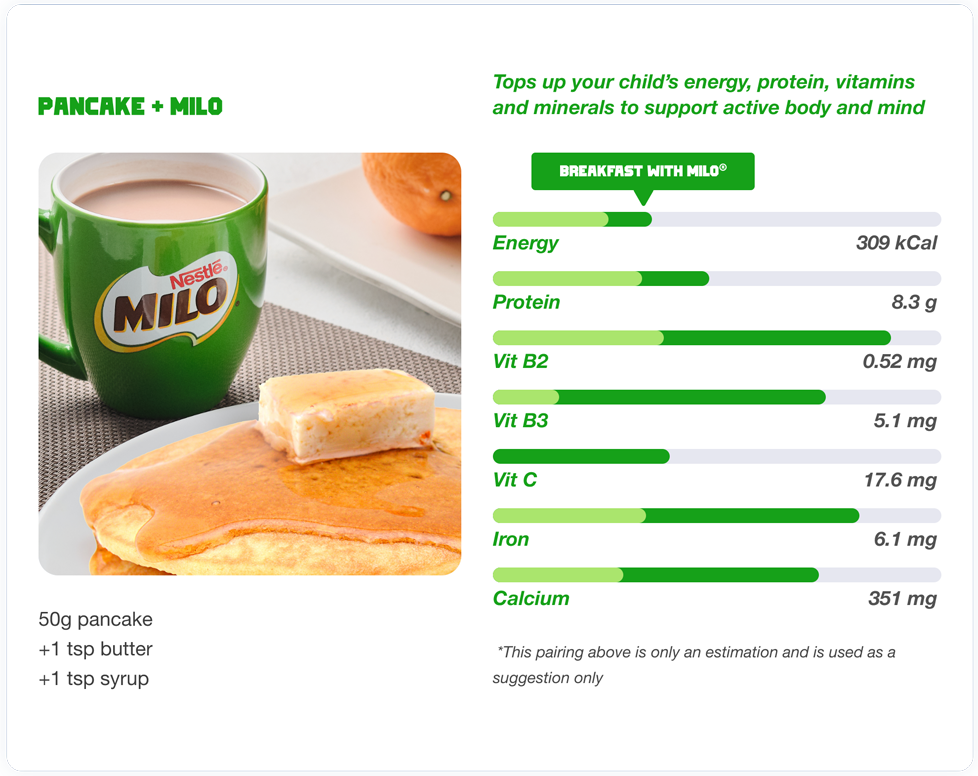Click the Calcium progress bar
Image resolution: width=978 pixels, height=776 pixels.
coord(717,575)
